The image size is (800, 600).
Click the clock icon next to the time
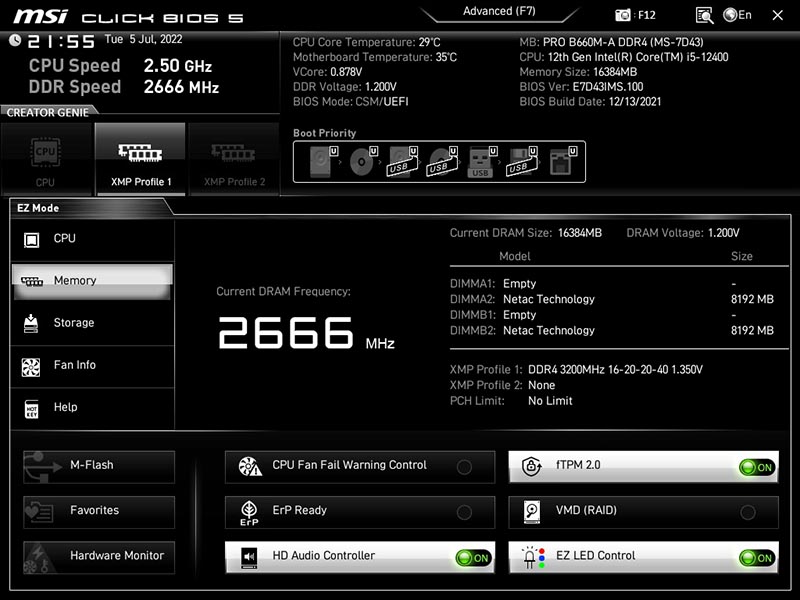coord(15,40)
